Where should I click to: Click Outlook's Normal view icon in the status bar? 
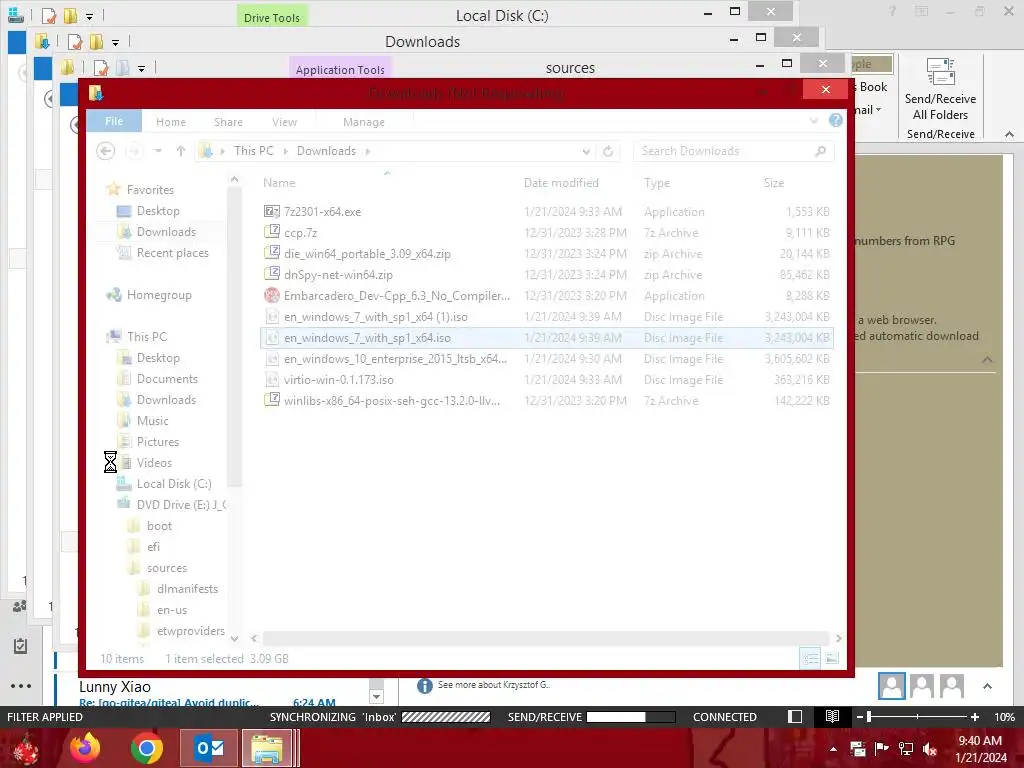pyautogui.click(x=795, y=717)
